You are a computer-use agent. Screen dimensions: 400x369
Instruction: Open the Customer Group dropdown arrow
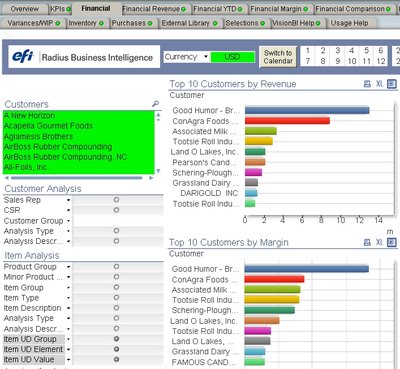[68, 221]
